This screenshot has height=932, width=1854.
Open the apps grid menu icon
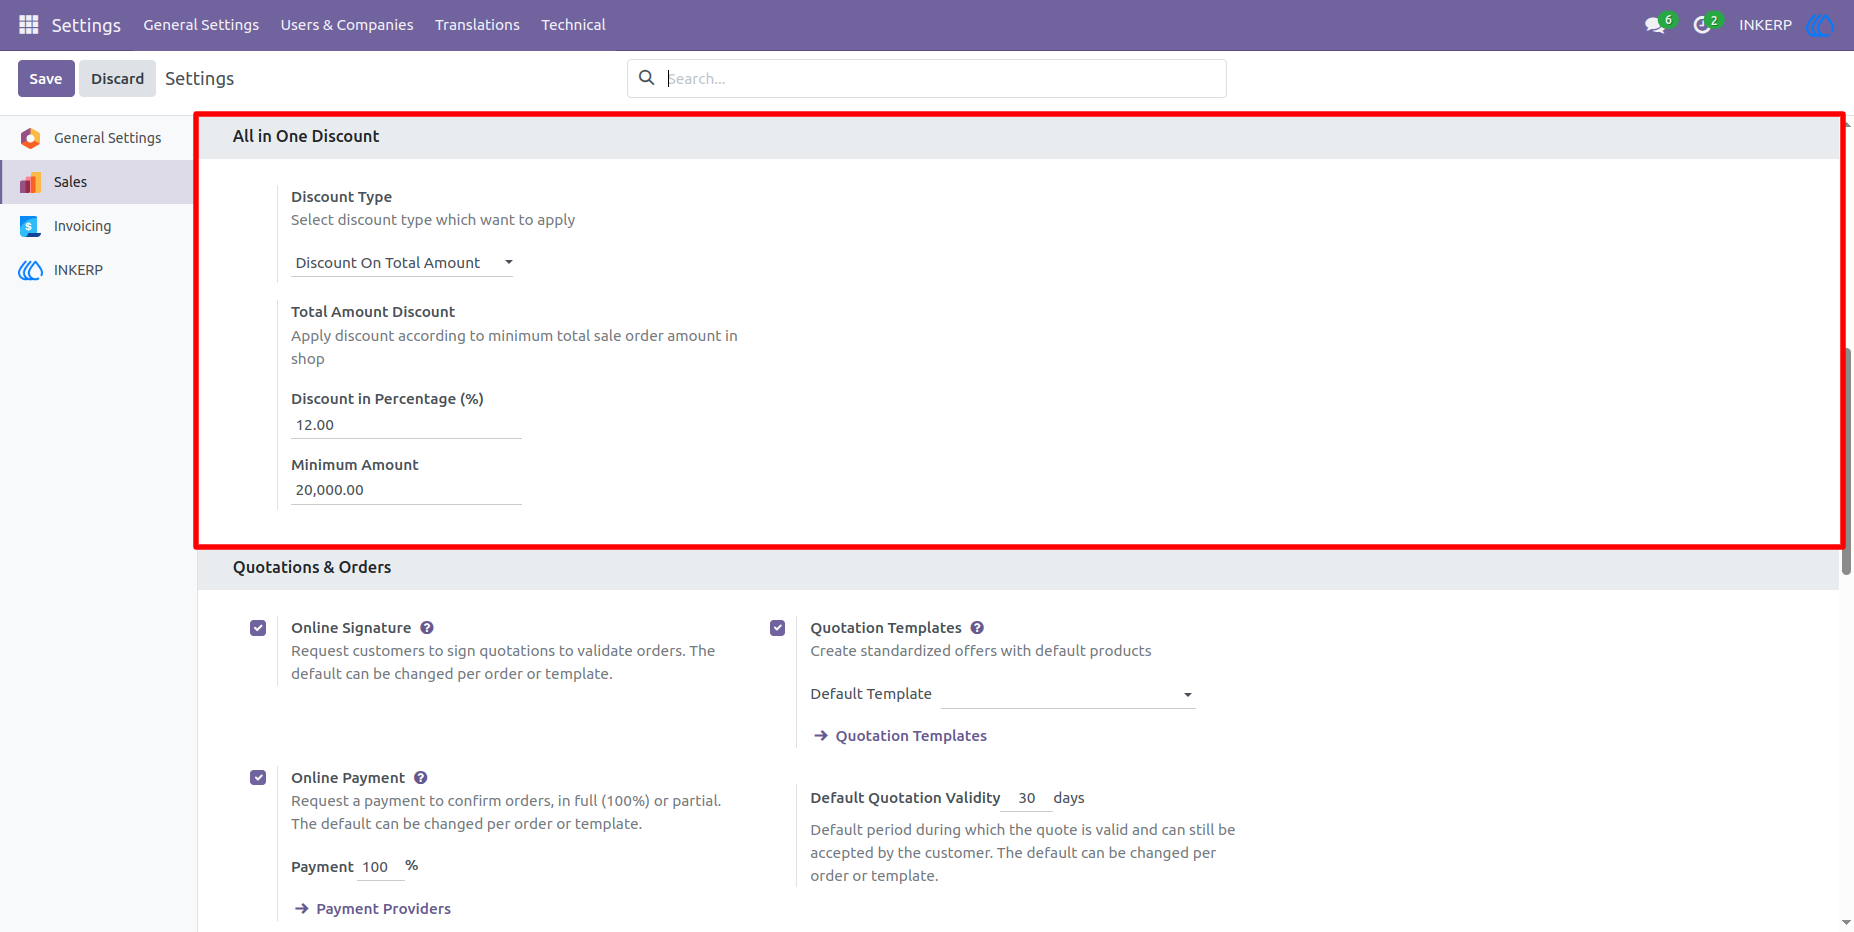pos(29,24)
